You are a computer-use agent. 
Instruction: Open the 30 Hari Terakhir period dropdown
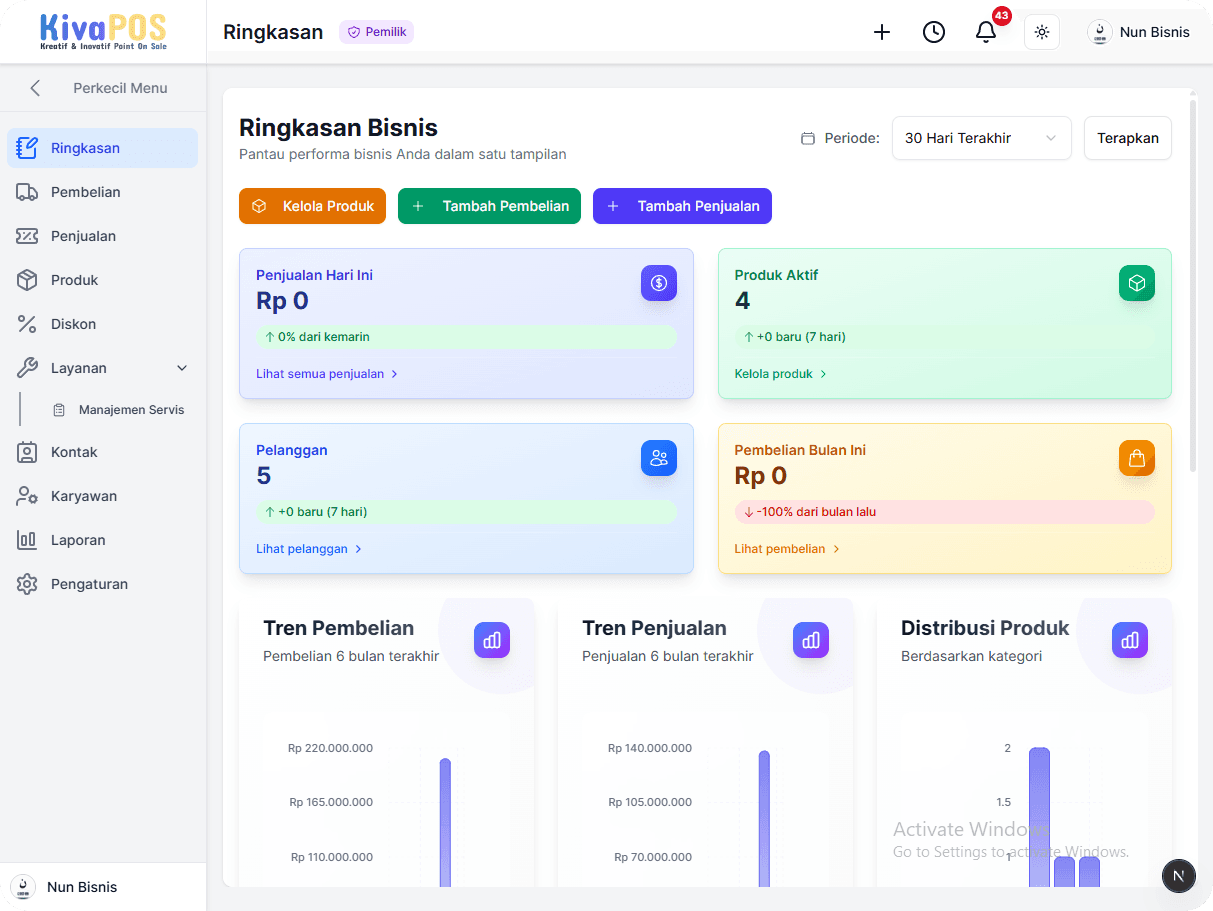[981, 138]
